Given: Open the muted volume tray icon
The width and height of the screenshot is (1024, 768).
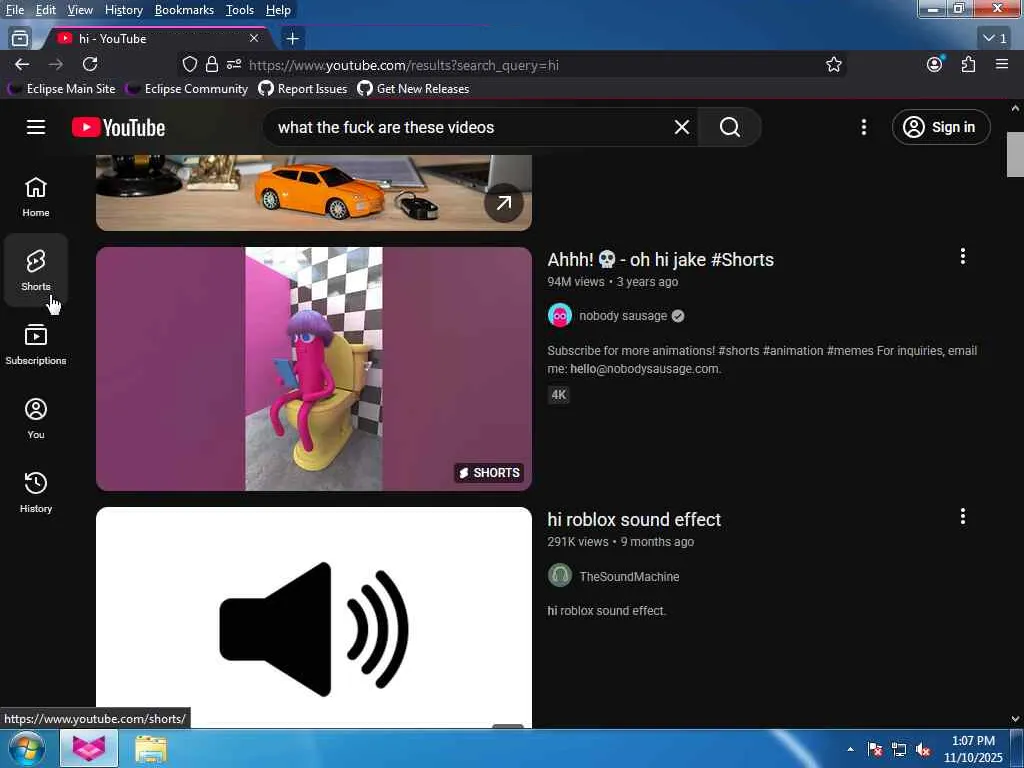Looking at the screenshot, I should [923, 749].
